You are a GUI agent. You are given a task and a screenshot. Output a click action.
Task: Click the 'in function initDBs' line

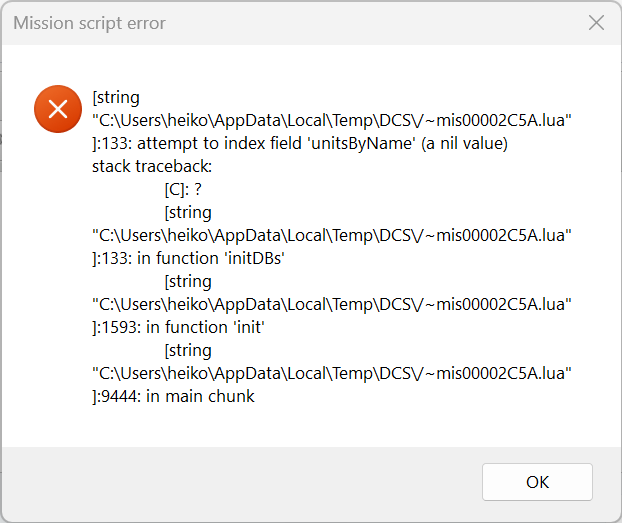tap(194, 258)
